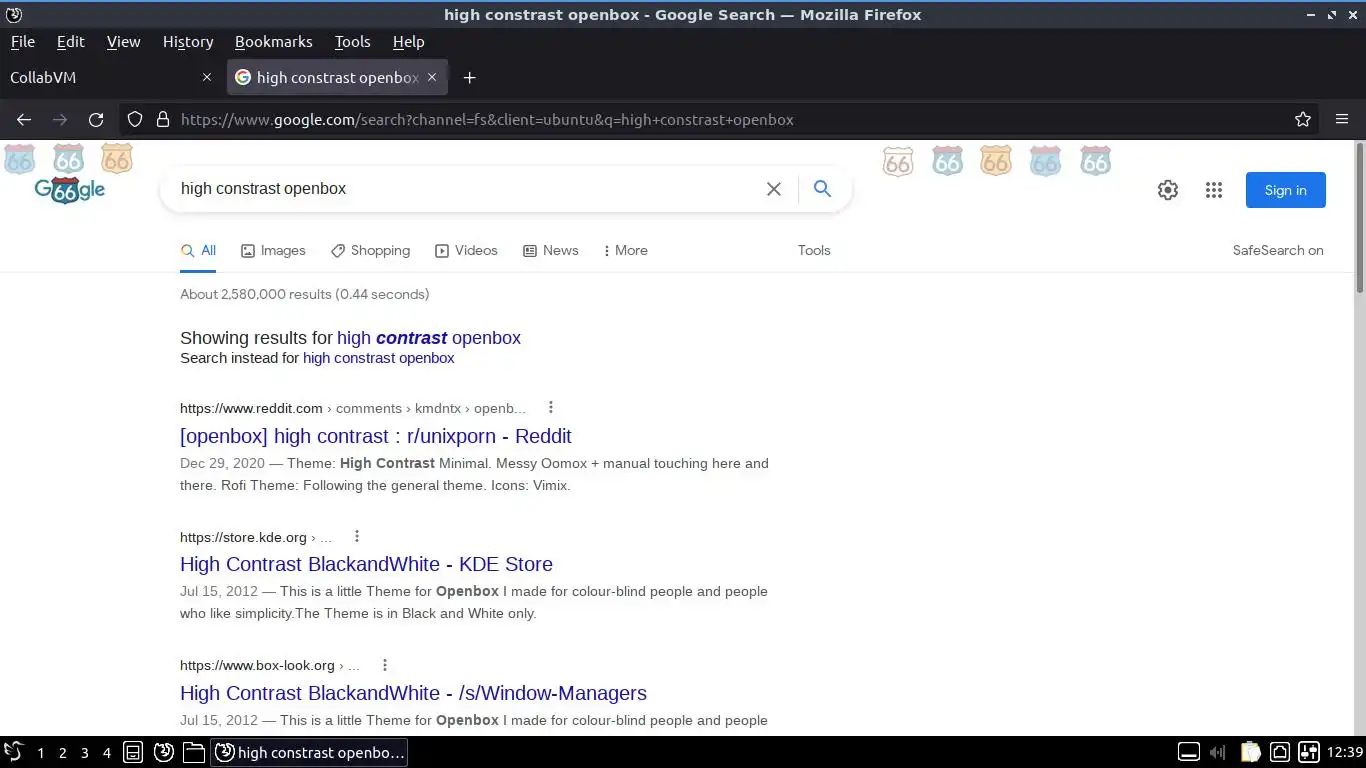Click the Firefox window button in taskbar
This screenshot has width=1366, height=768.
coord(309,752)
